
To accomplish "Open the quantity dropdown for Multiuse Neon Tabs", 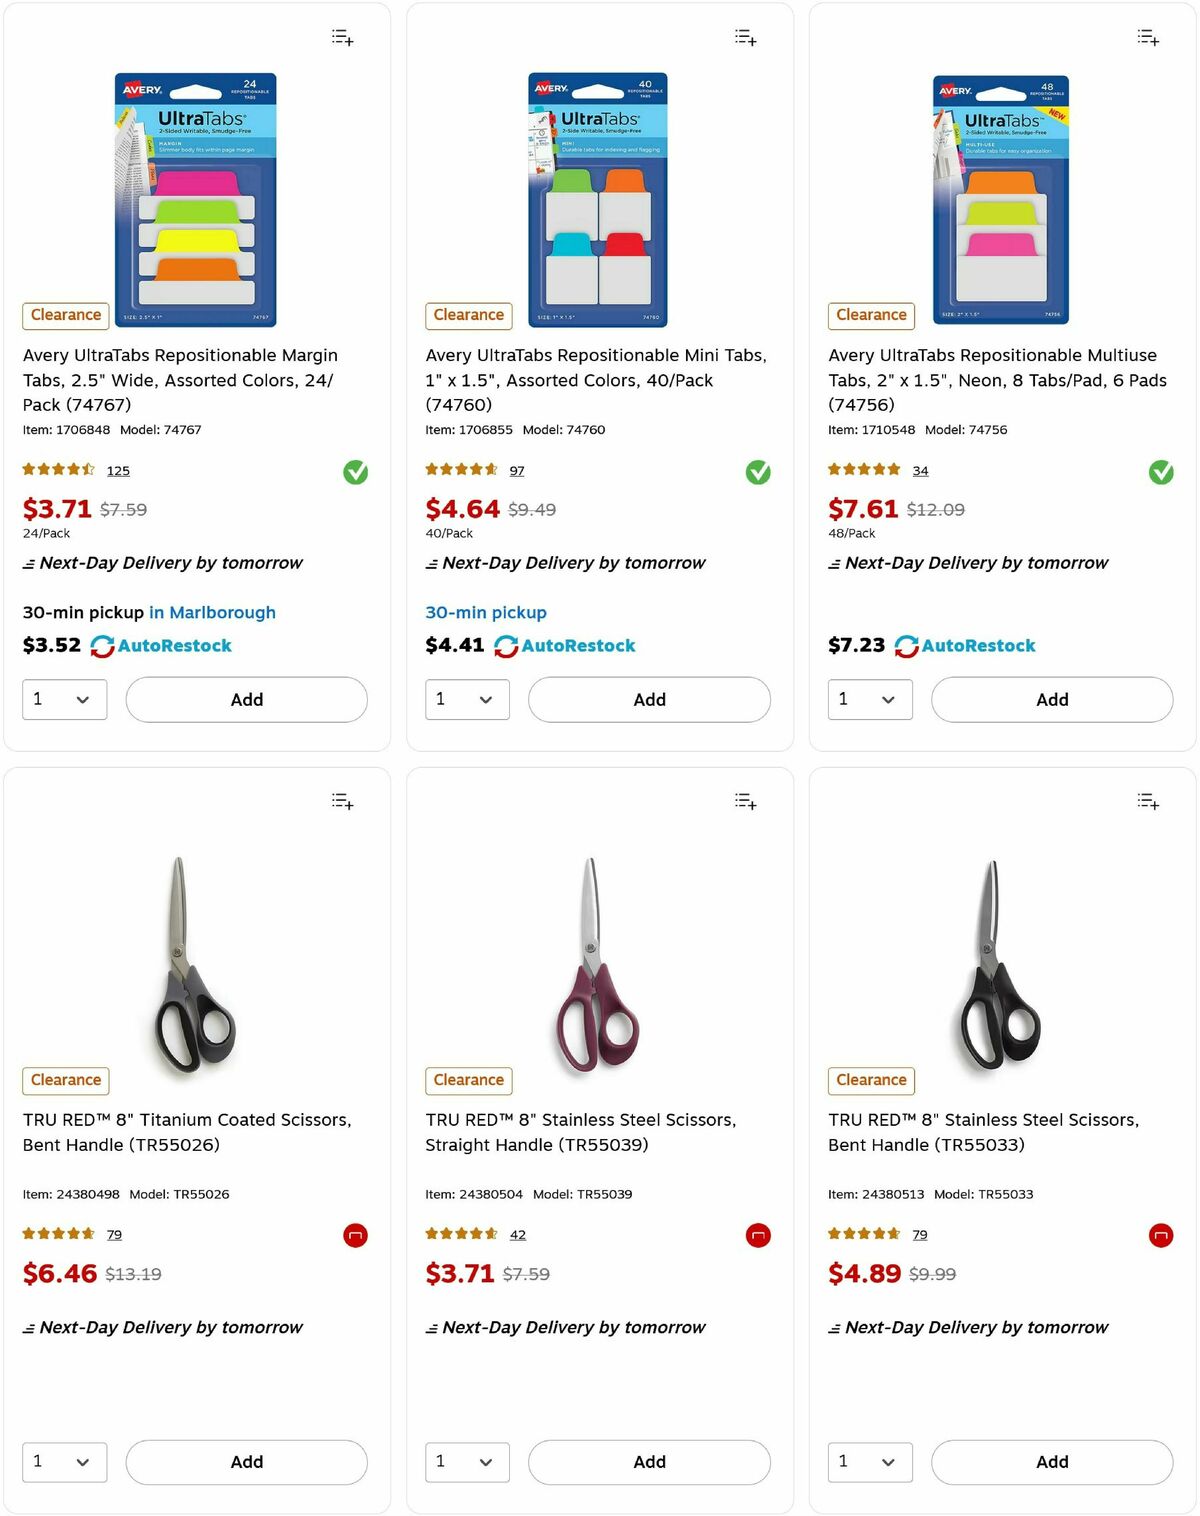I will [869, 699].
